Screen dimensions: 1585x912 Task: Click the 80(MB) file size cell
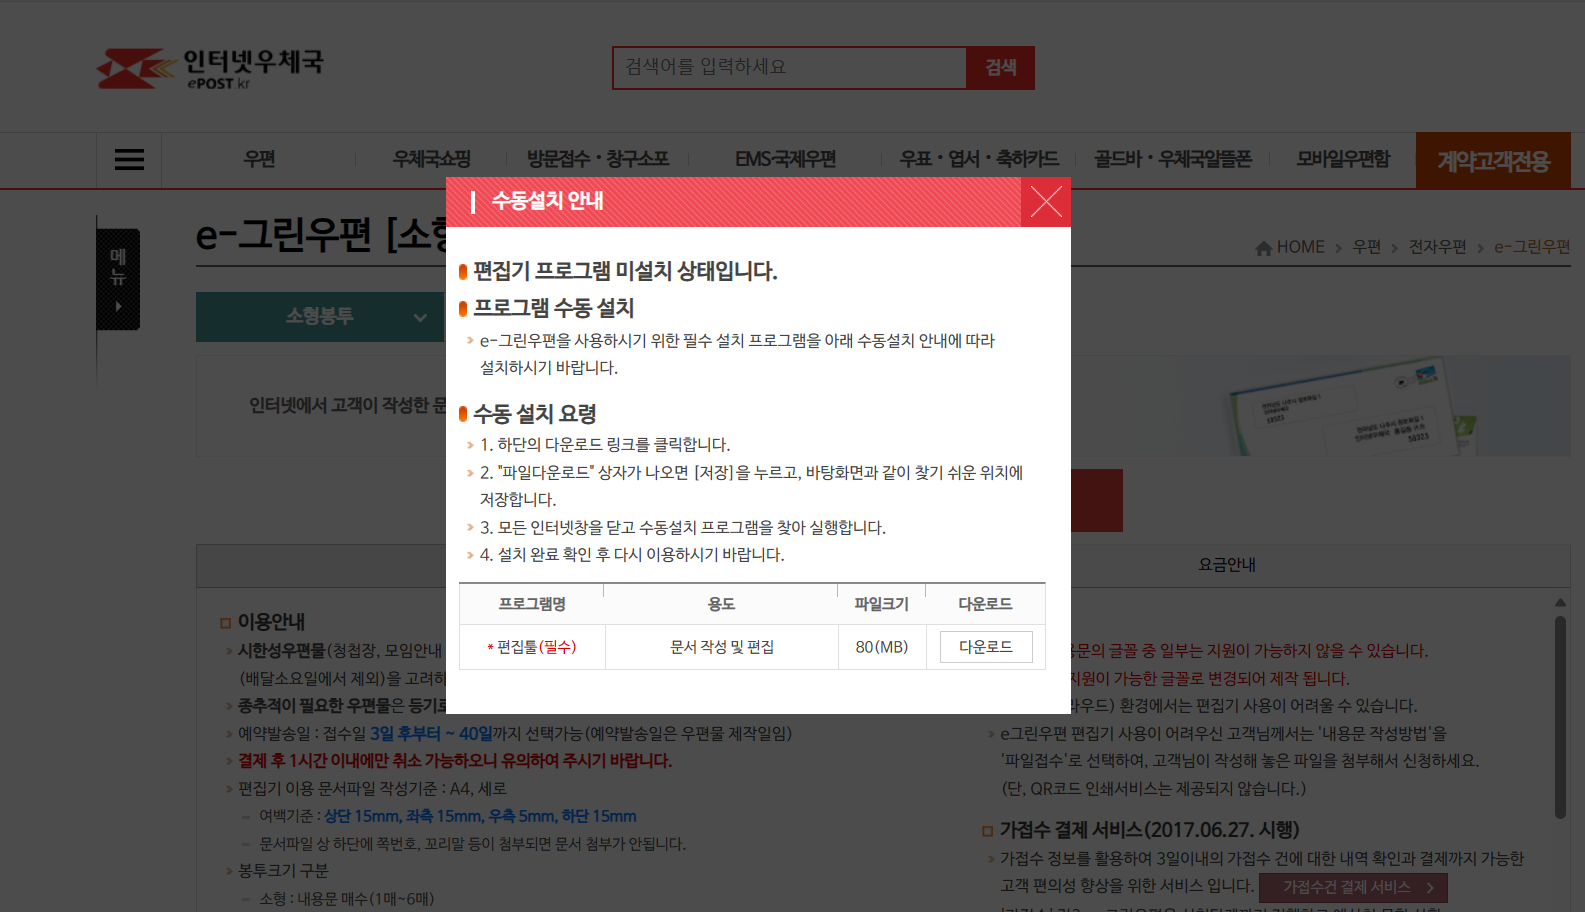tap(882, 647)
